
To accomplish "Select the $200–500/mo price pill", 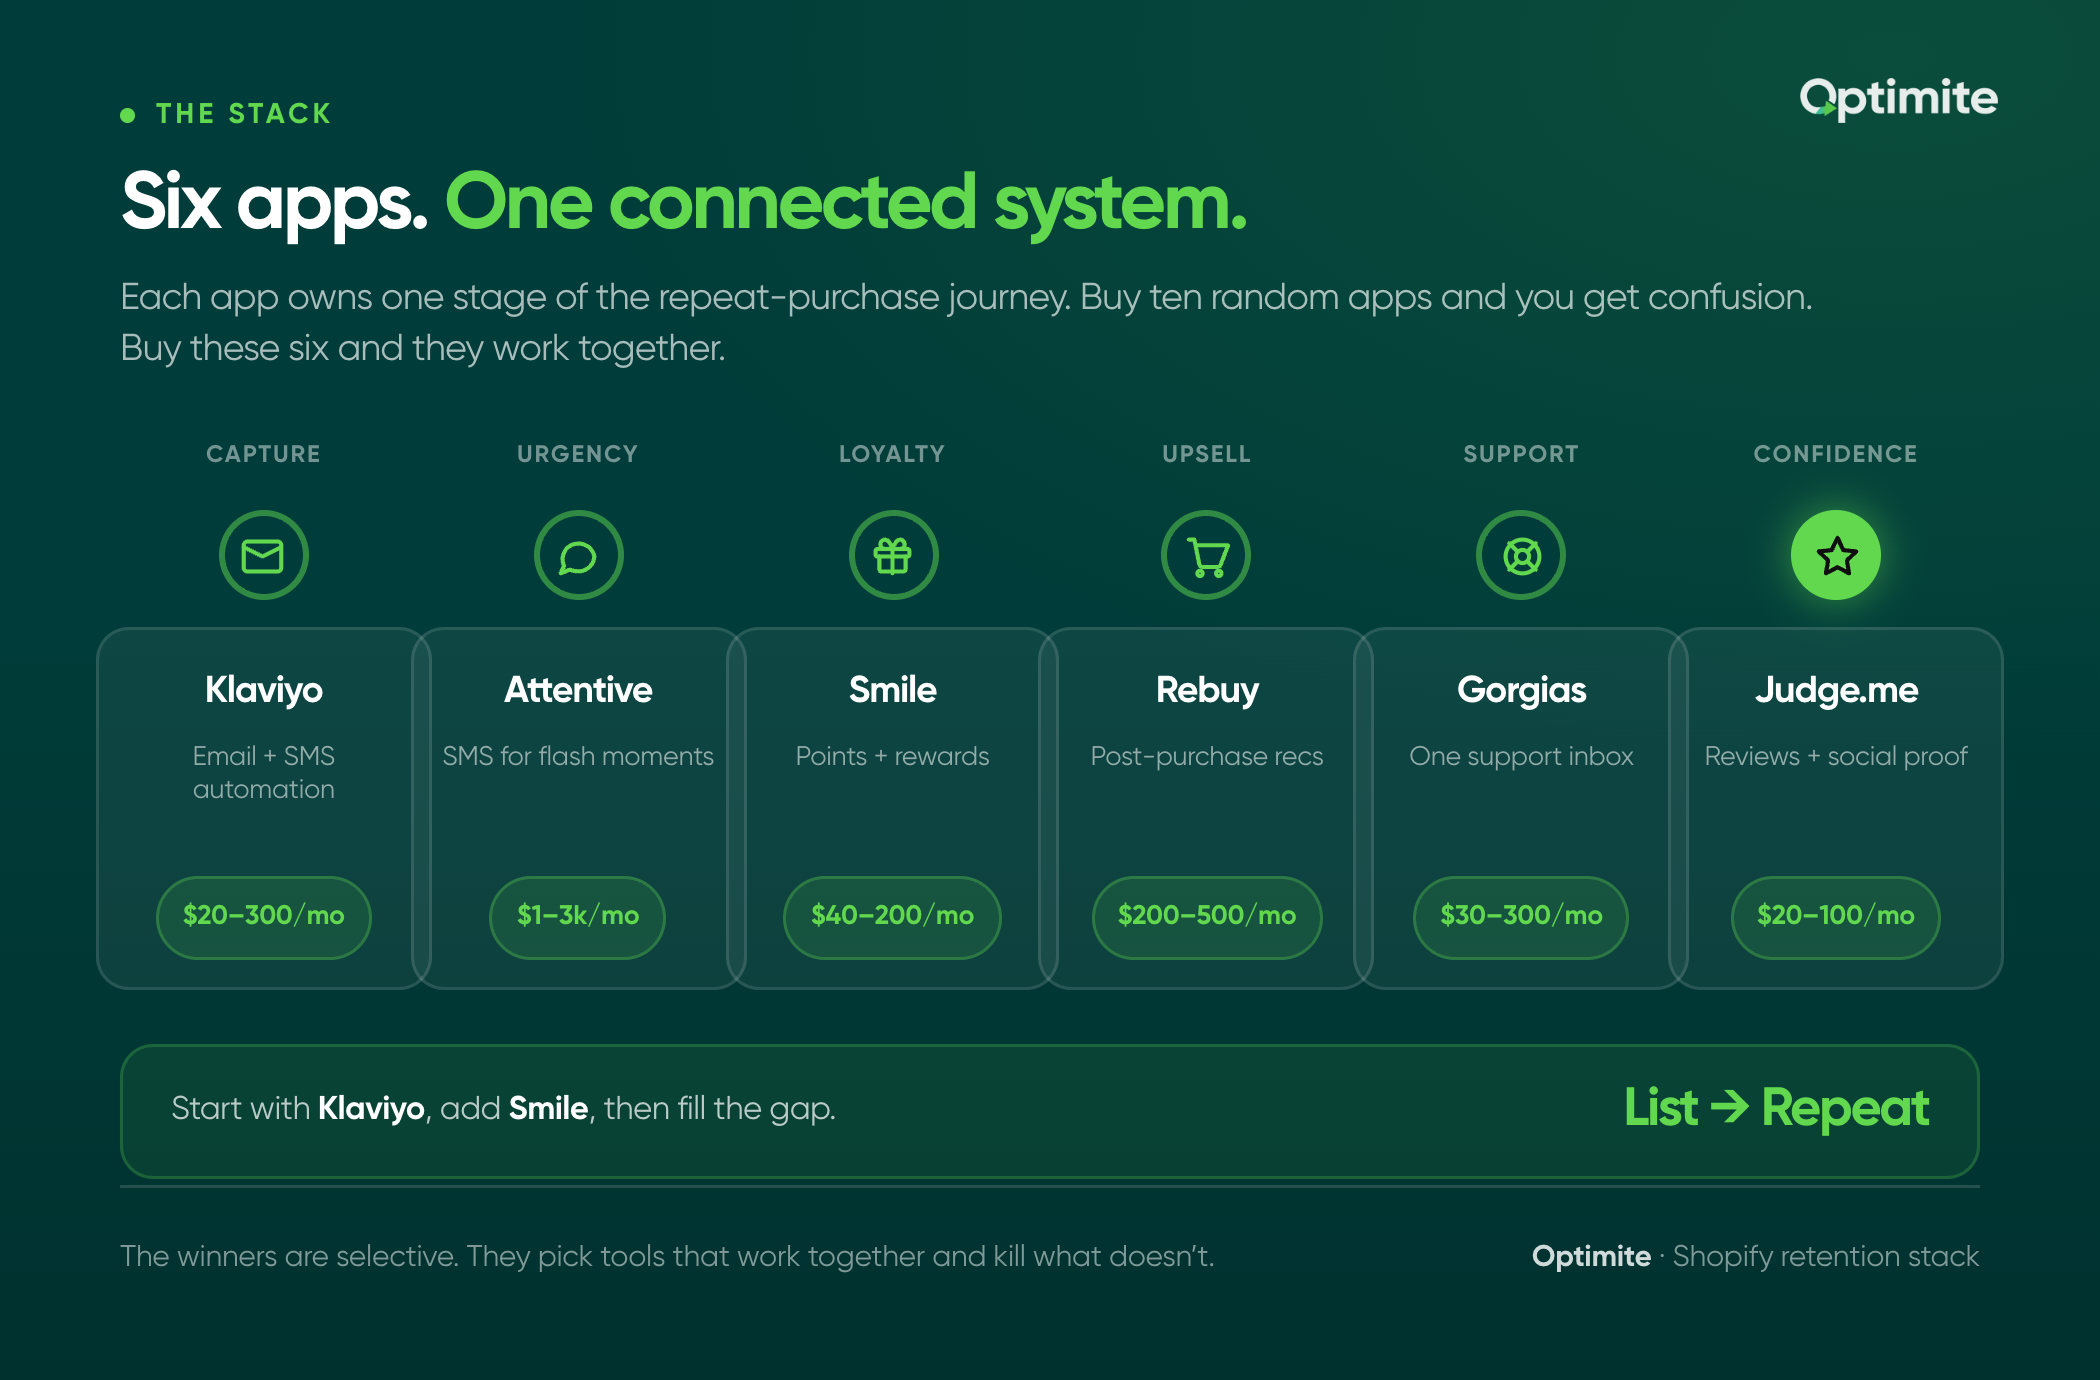I will tap(1207, 916).
